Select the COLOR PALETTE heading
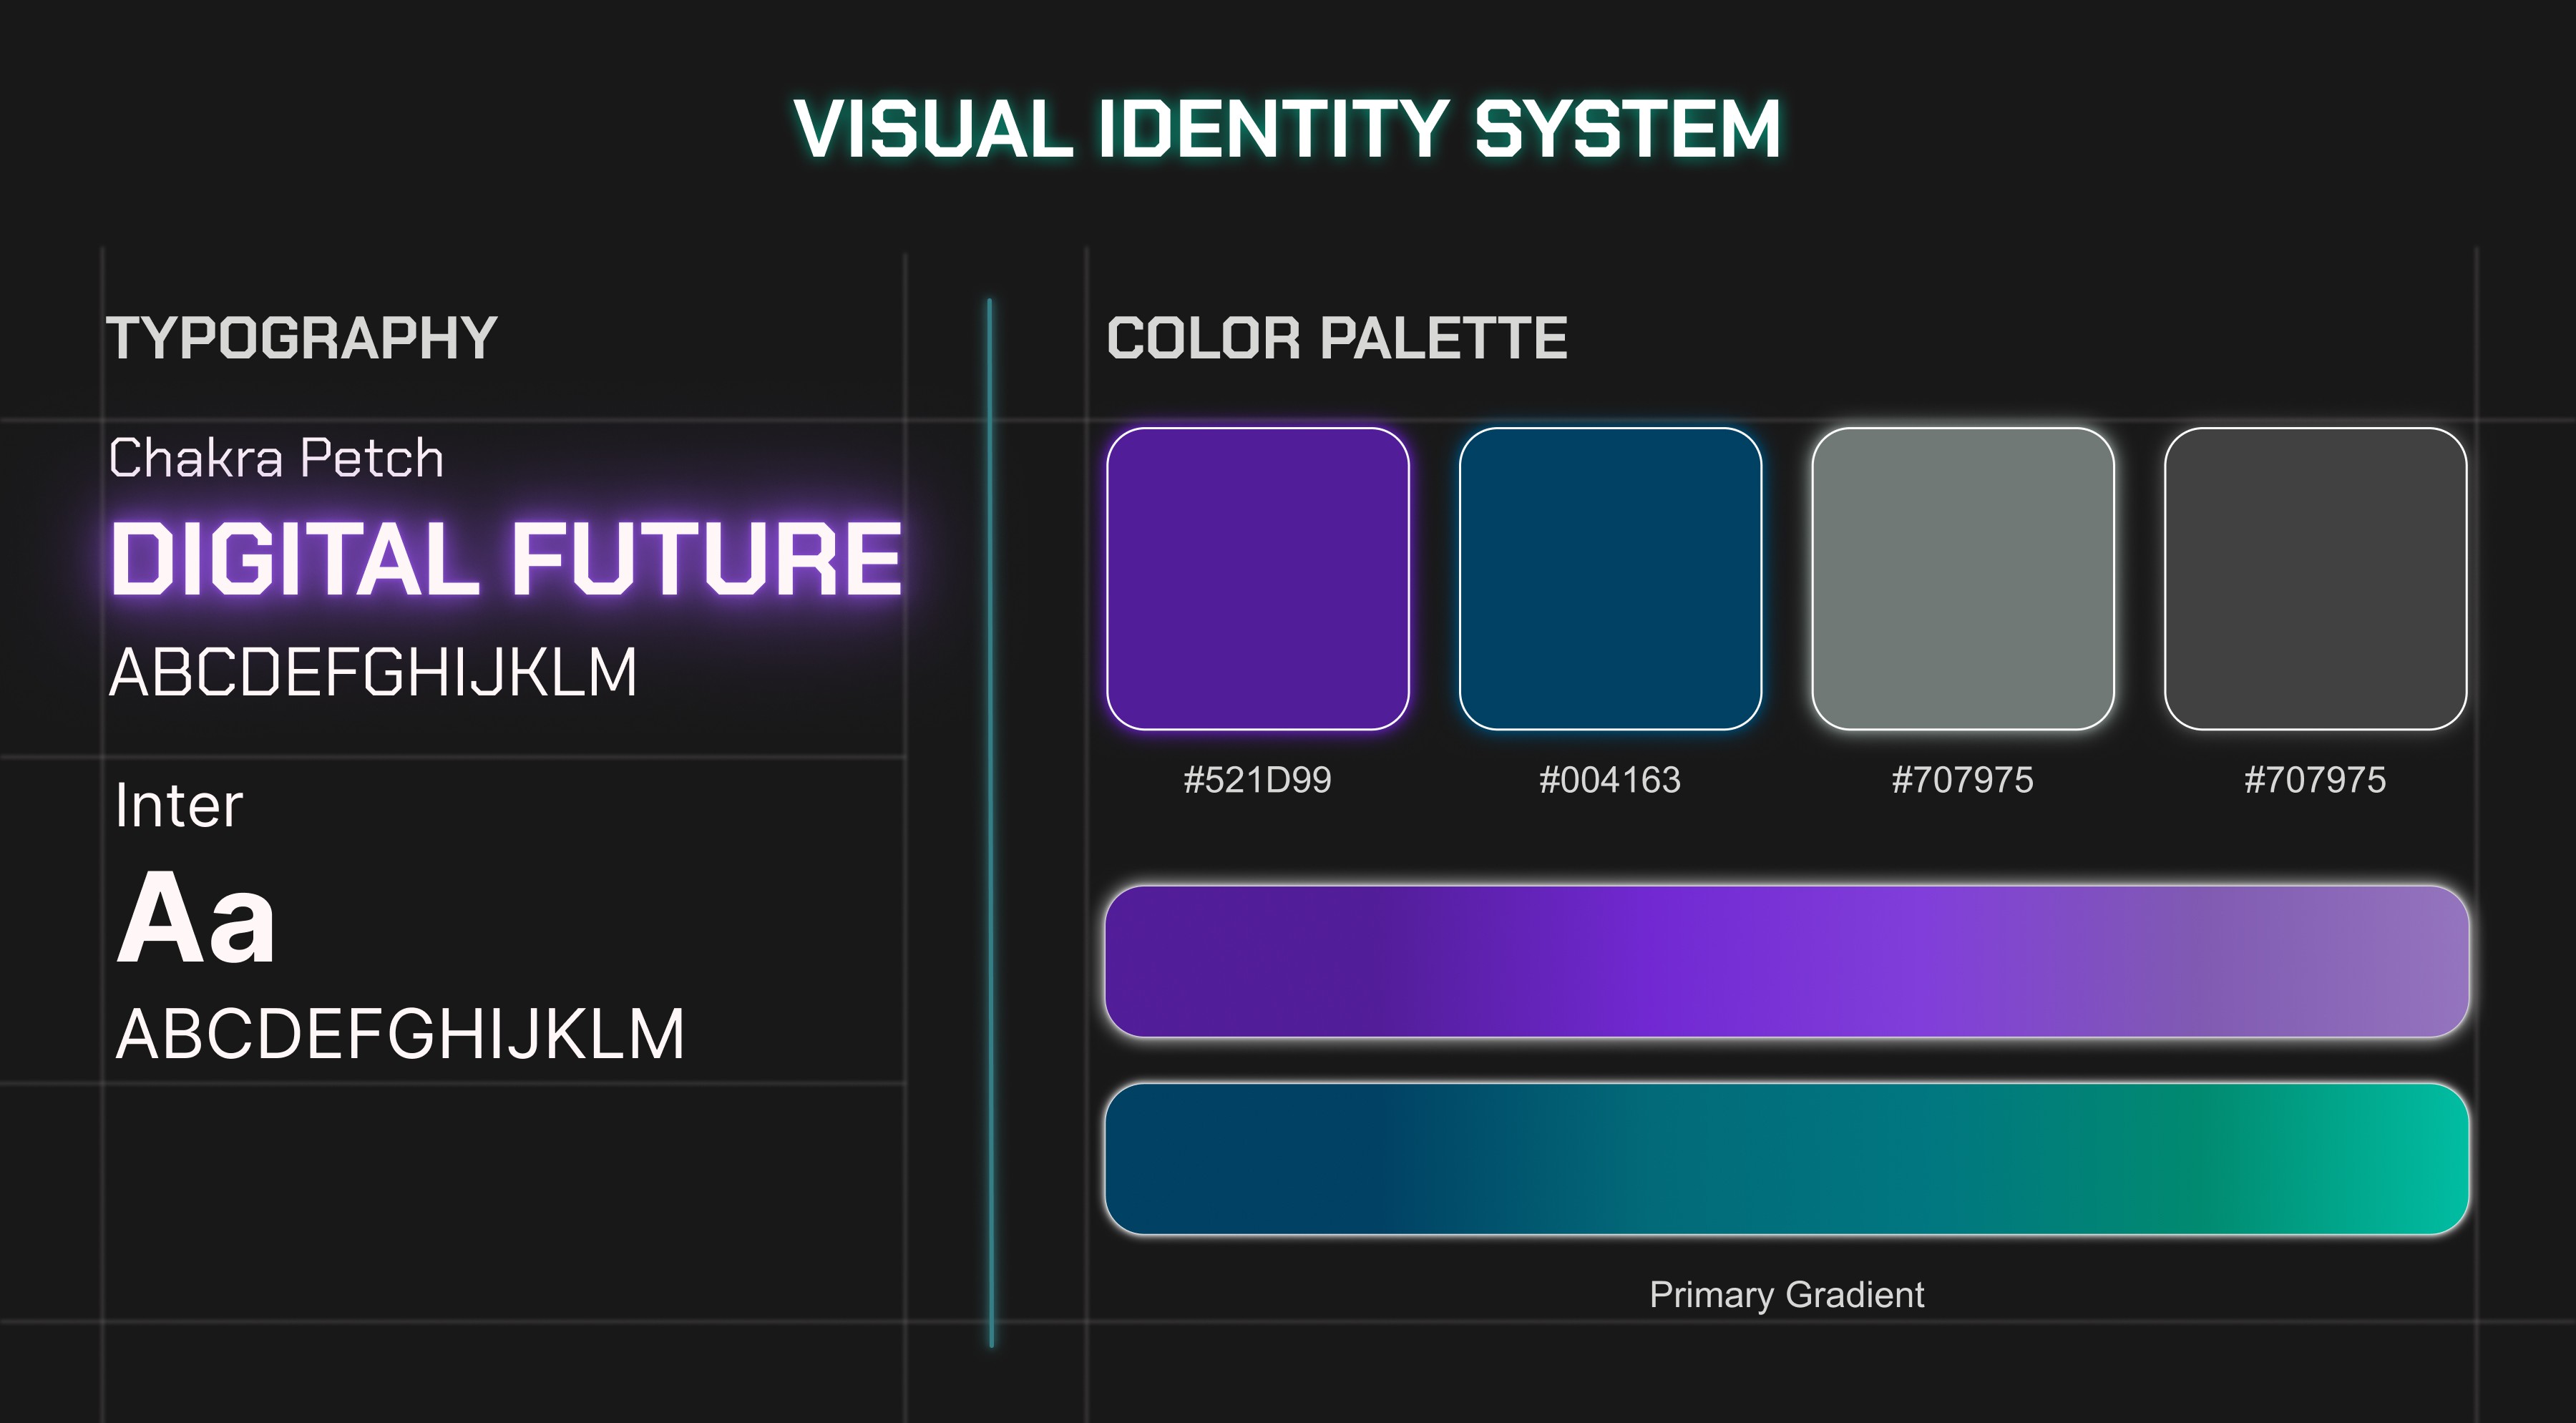Viewport: 2576px width, 1423px height. 1336,337
